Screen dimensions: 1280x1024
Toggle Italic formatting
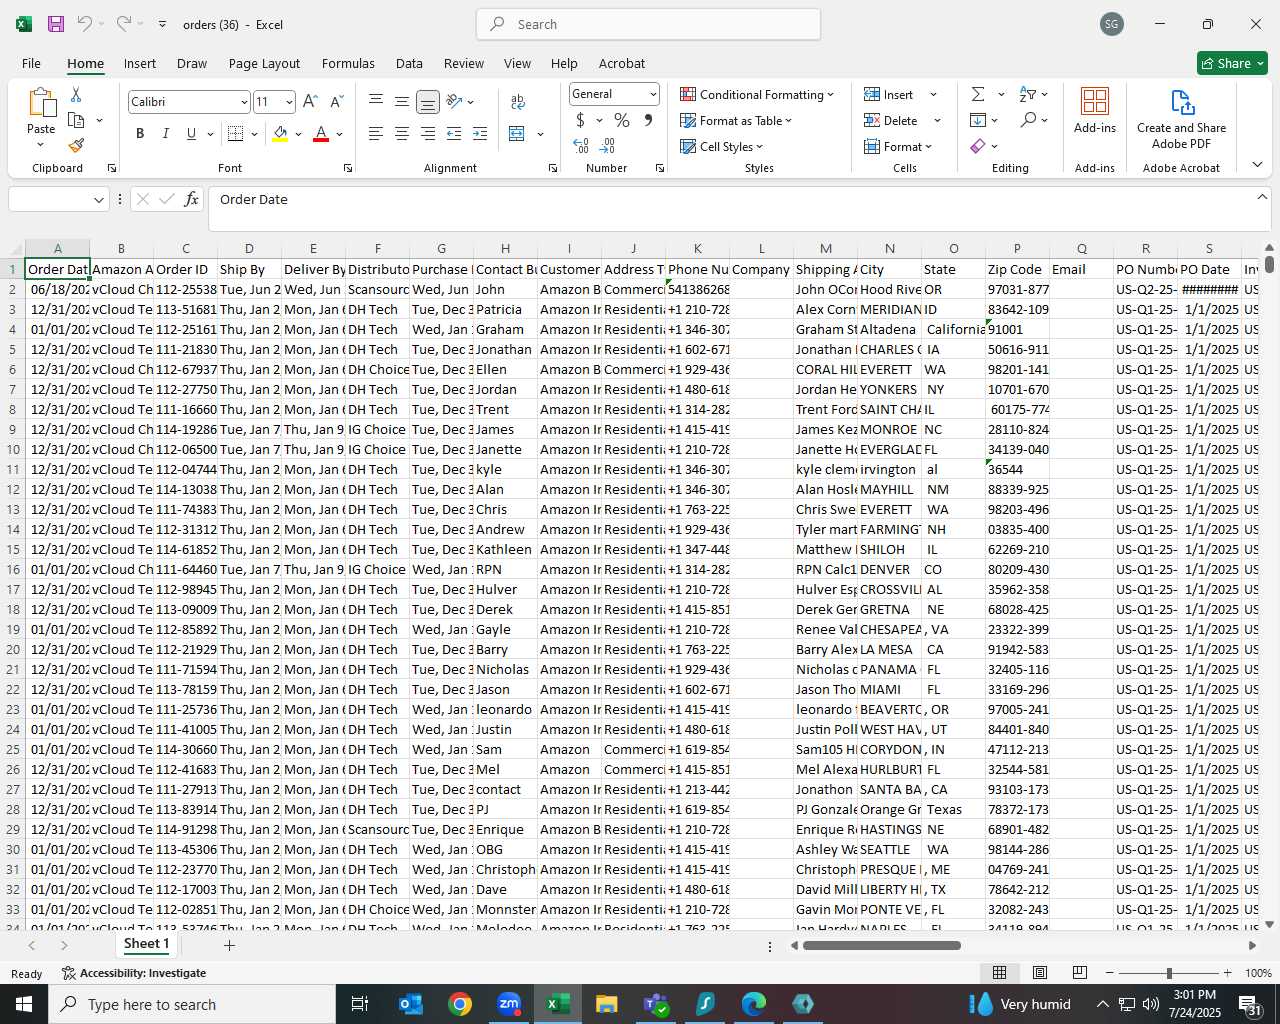(x=165, y=133)
